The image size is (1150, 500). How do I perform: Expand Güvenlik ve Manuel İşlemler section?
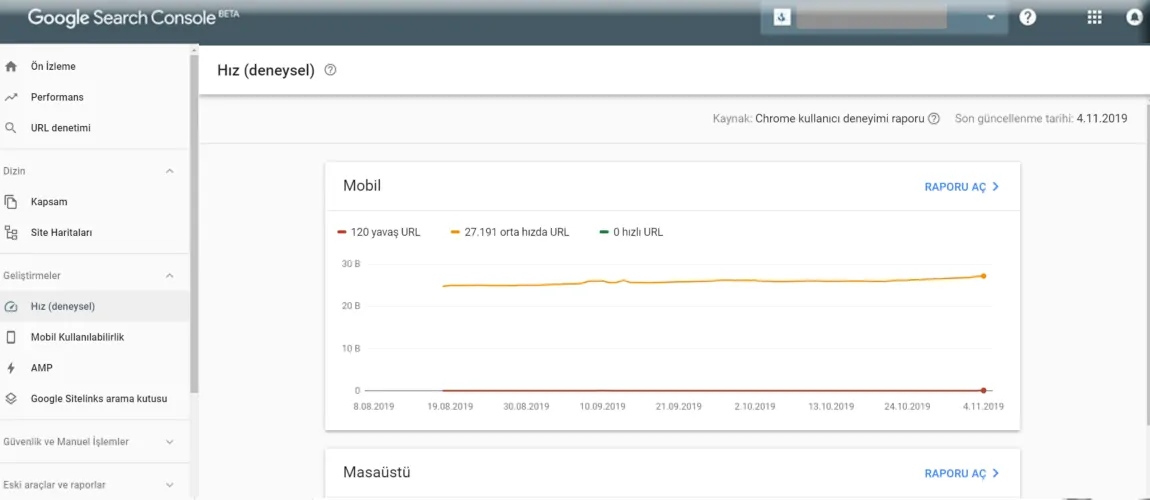pyautogui.click(x=169, y=442)
